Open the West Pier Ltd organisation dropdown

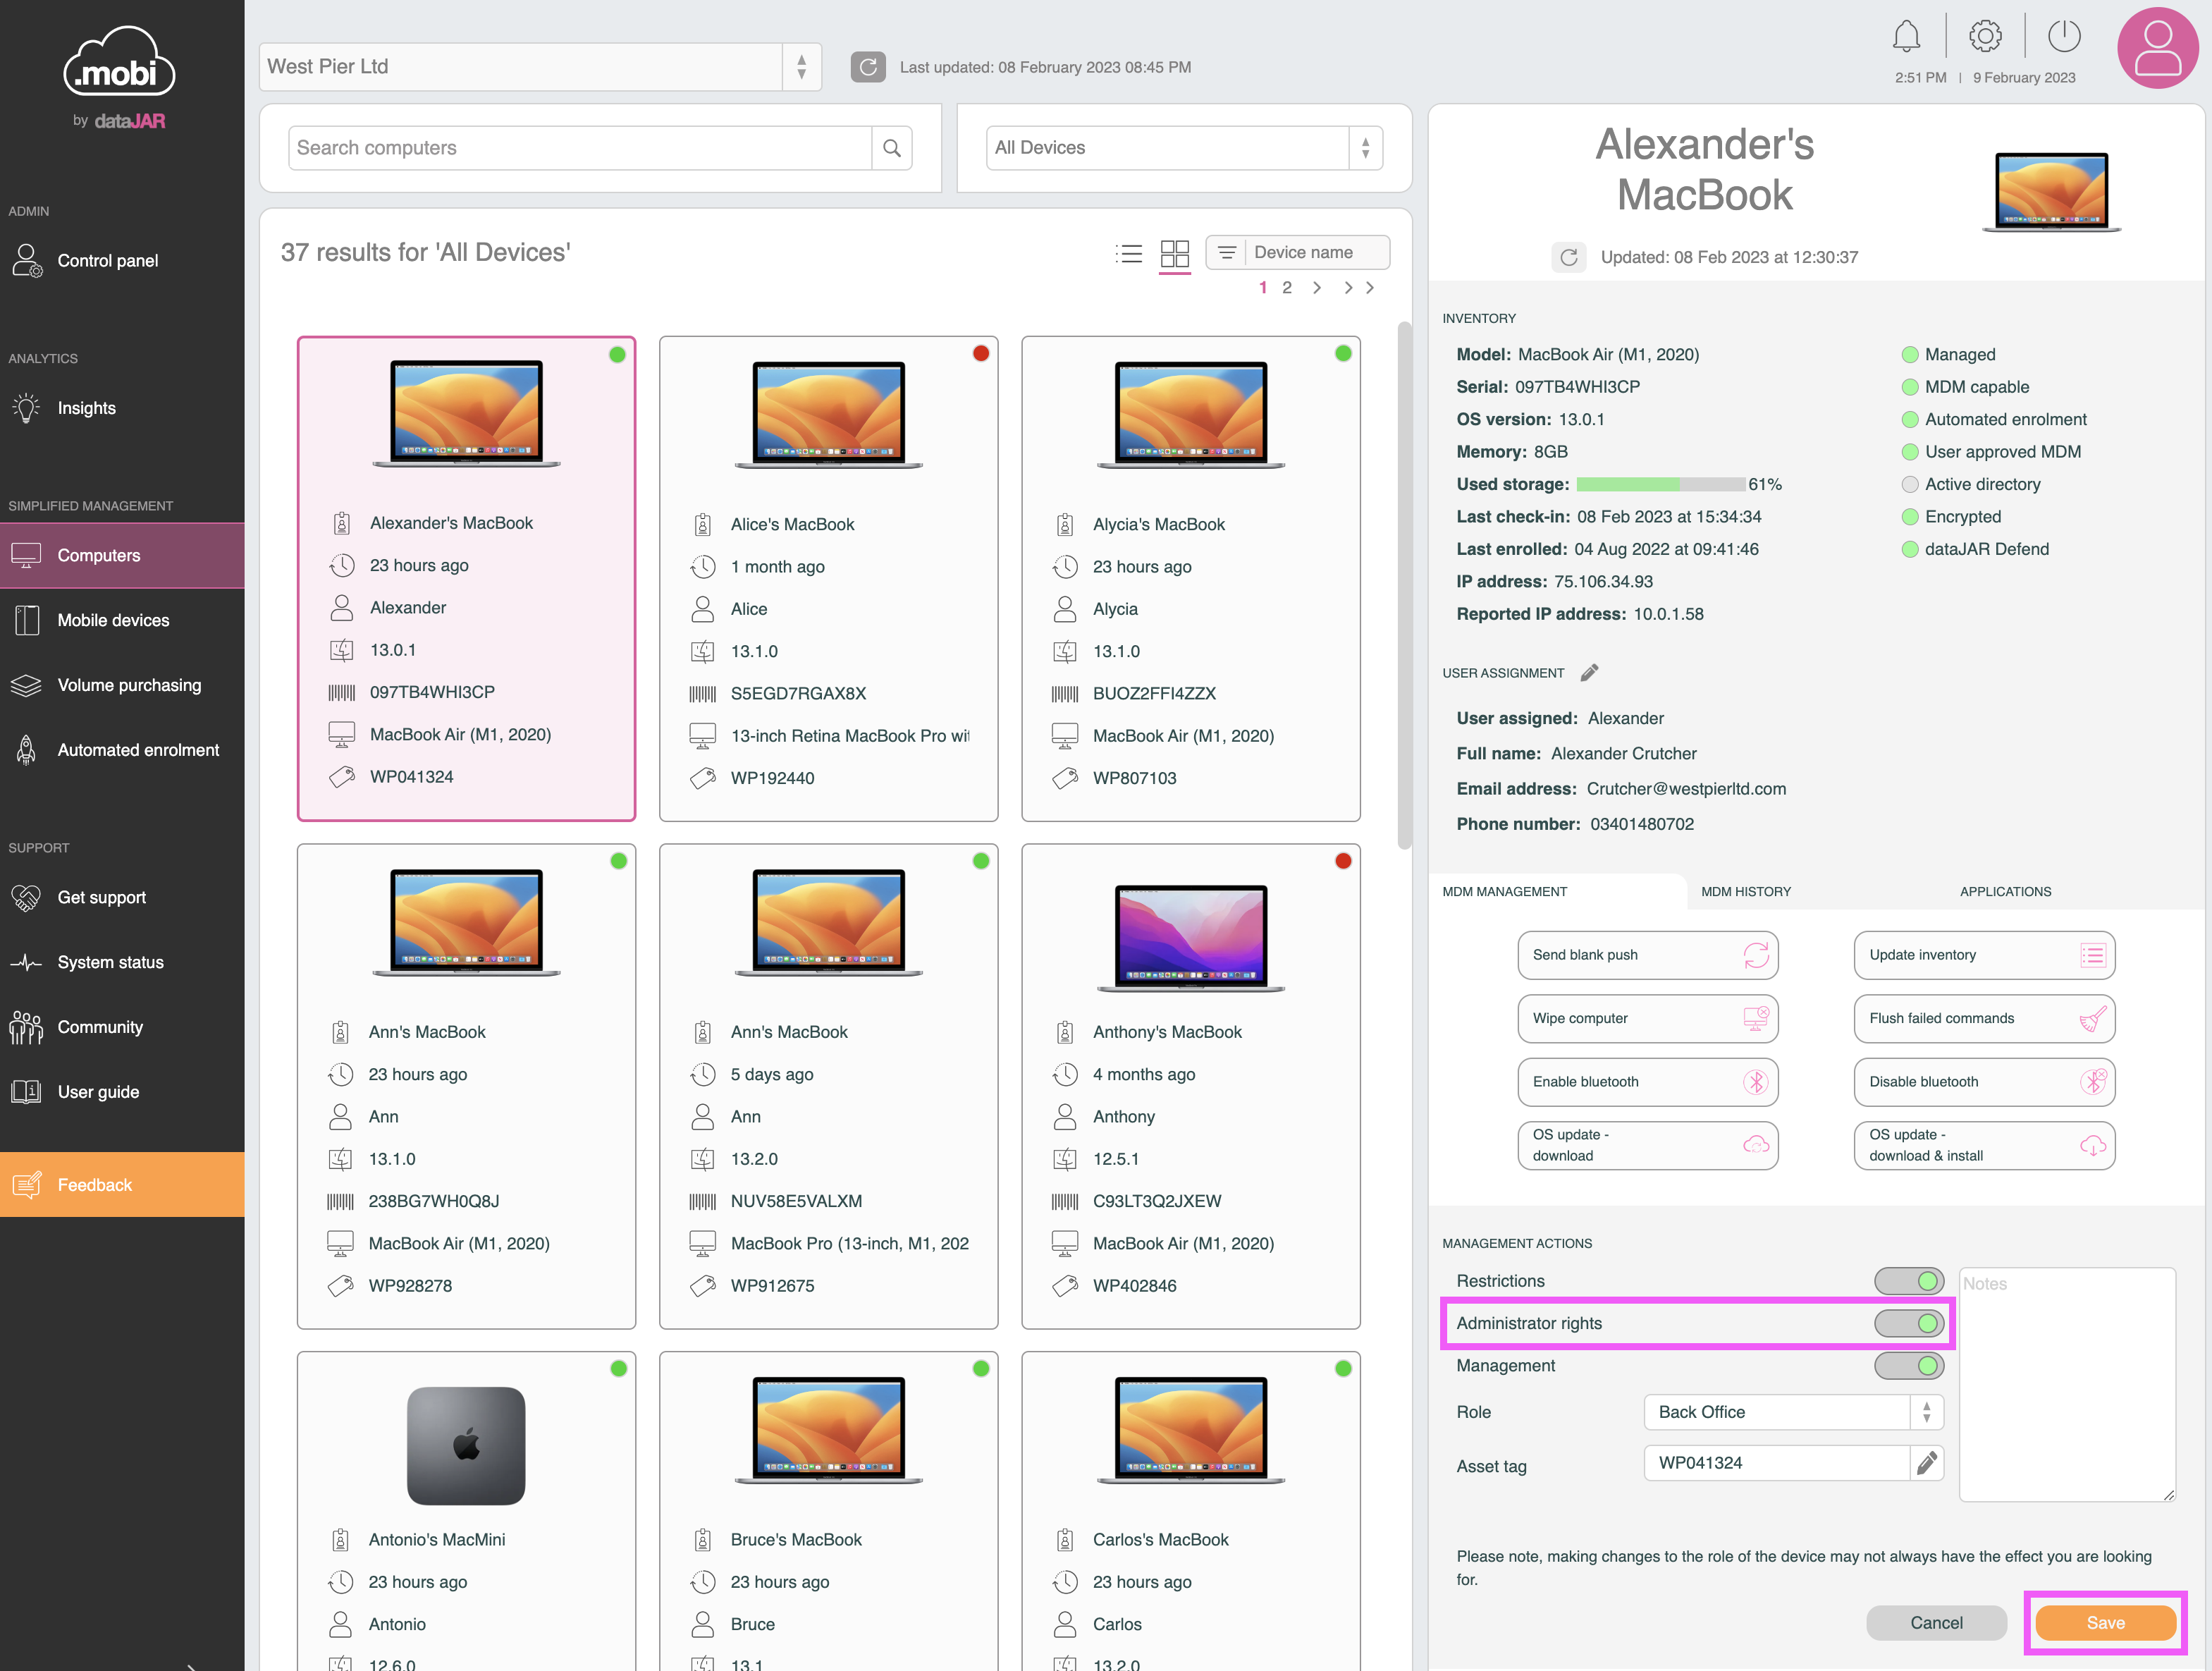tap(540, 67)
